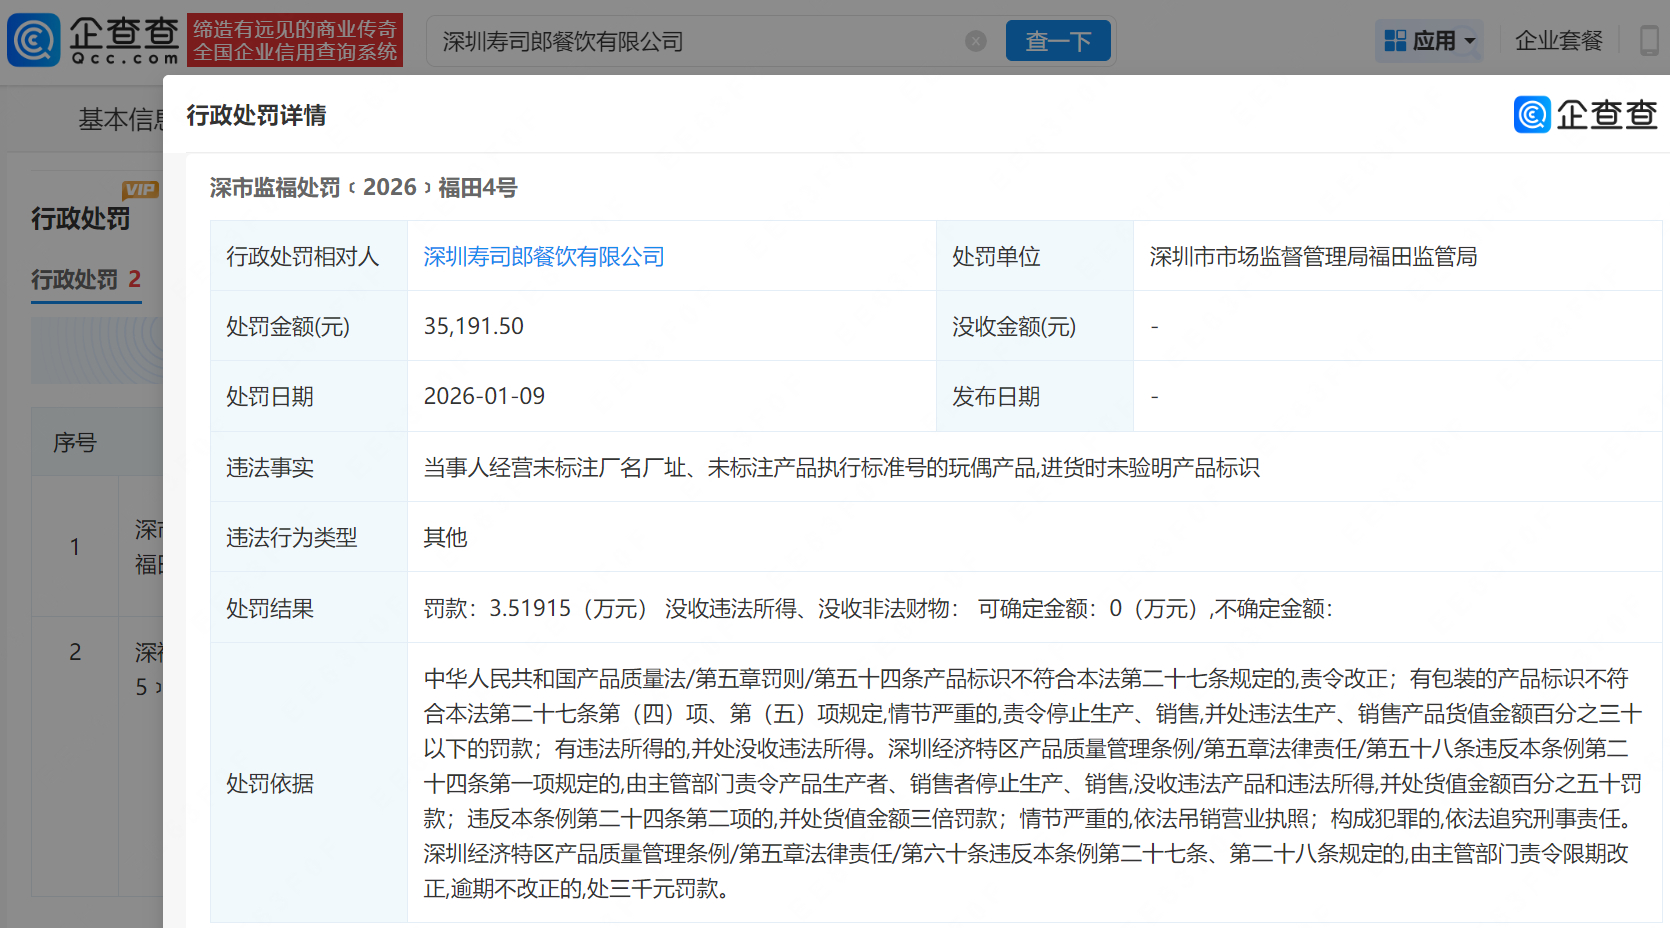Click the document number 深市监福处罚〔2026〕福田4号
This screenshot has height=928, width=1670.
(363, 188)
